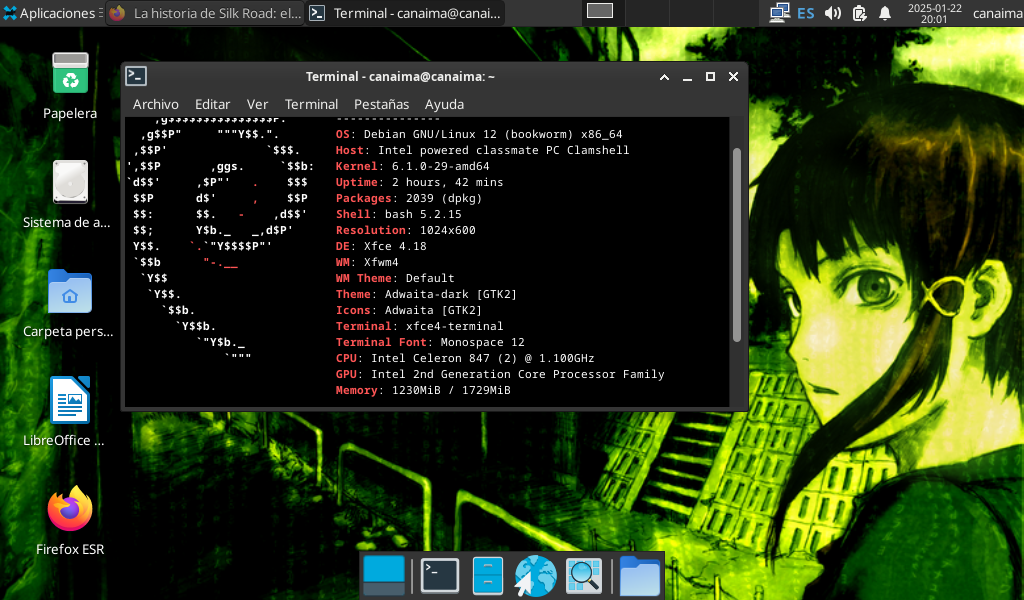
Task: Open the folder icon in the dock
Action: (x=639, y=575)
